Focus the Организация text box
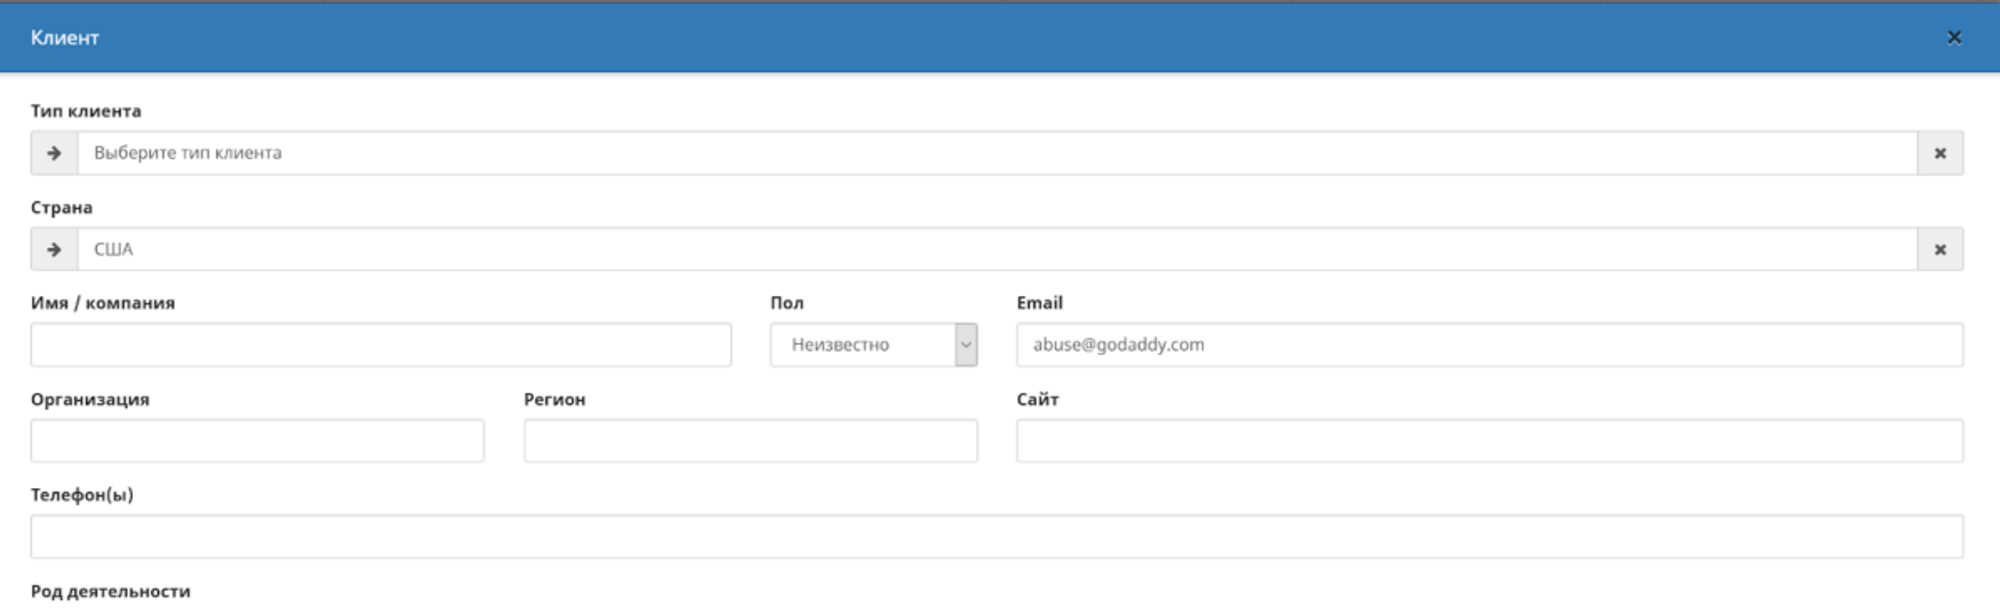 (257, 441)
